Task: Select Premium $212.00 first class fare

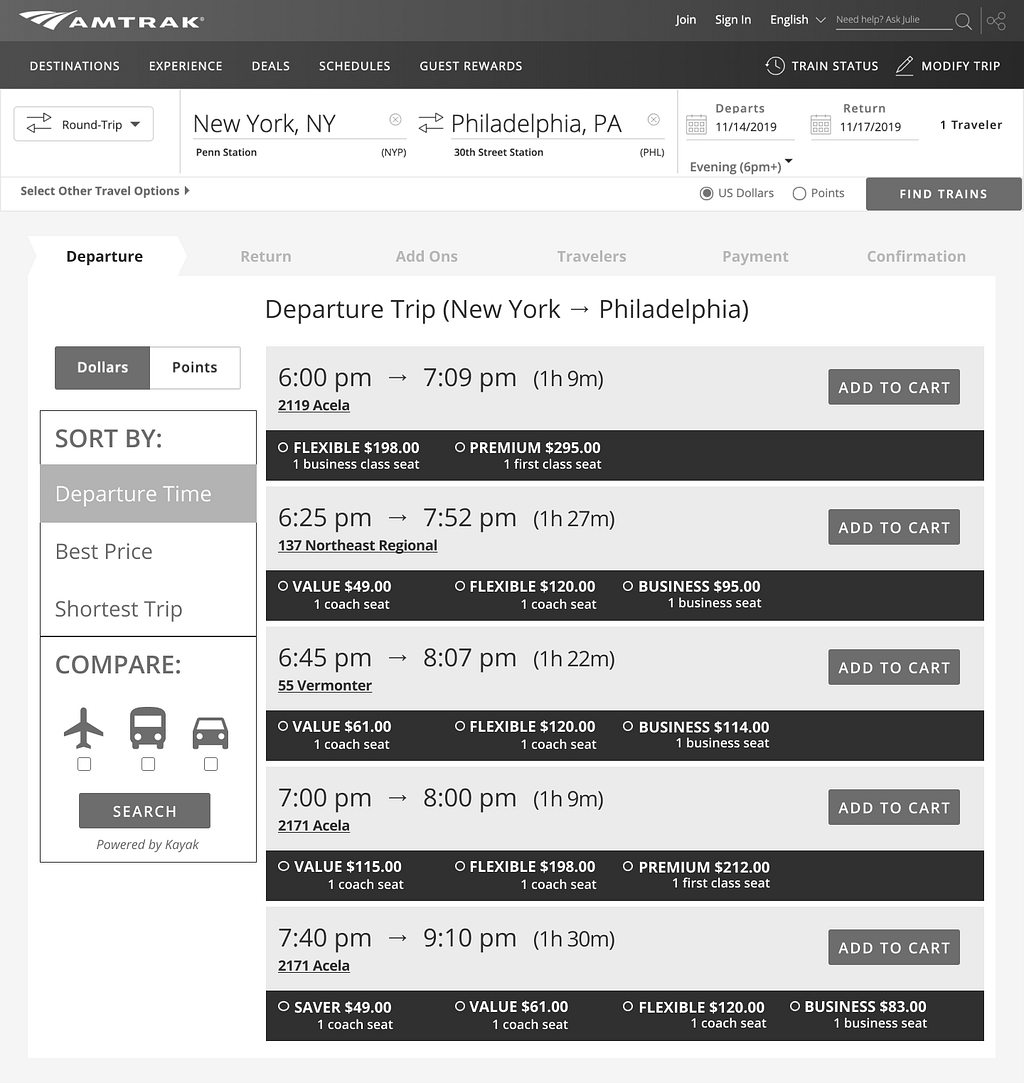Action: [x=628, y=866]
